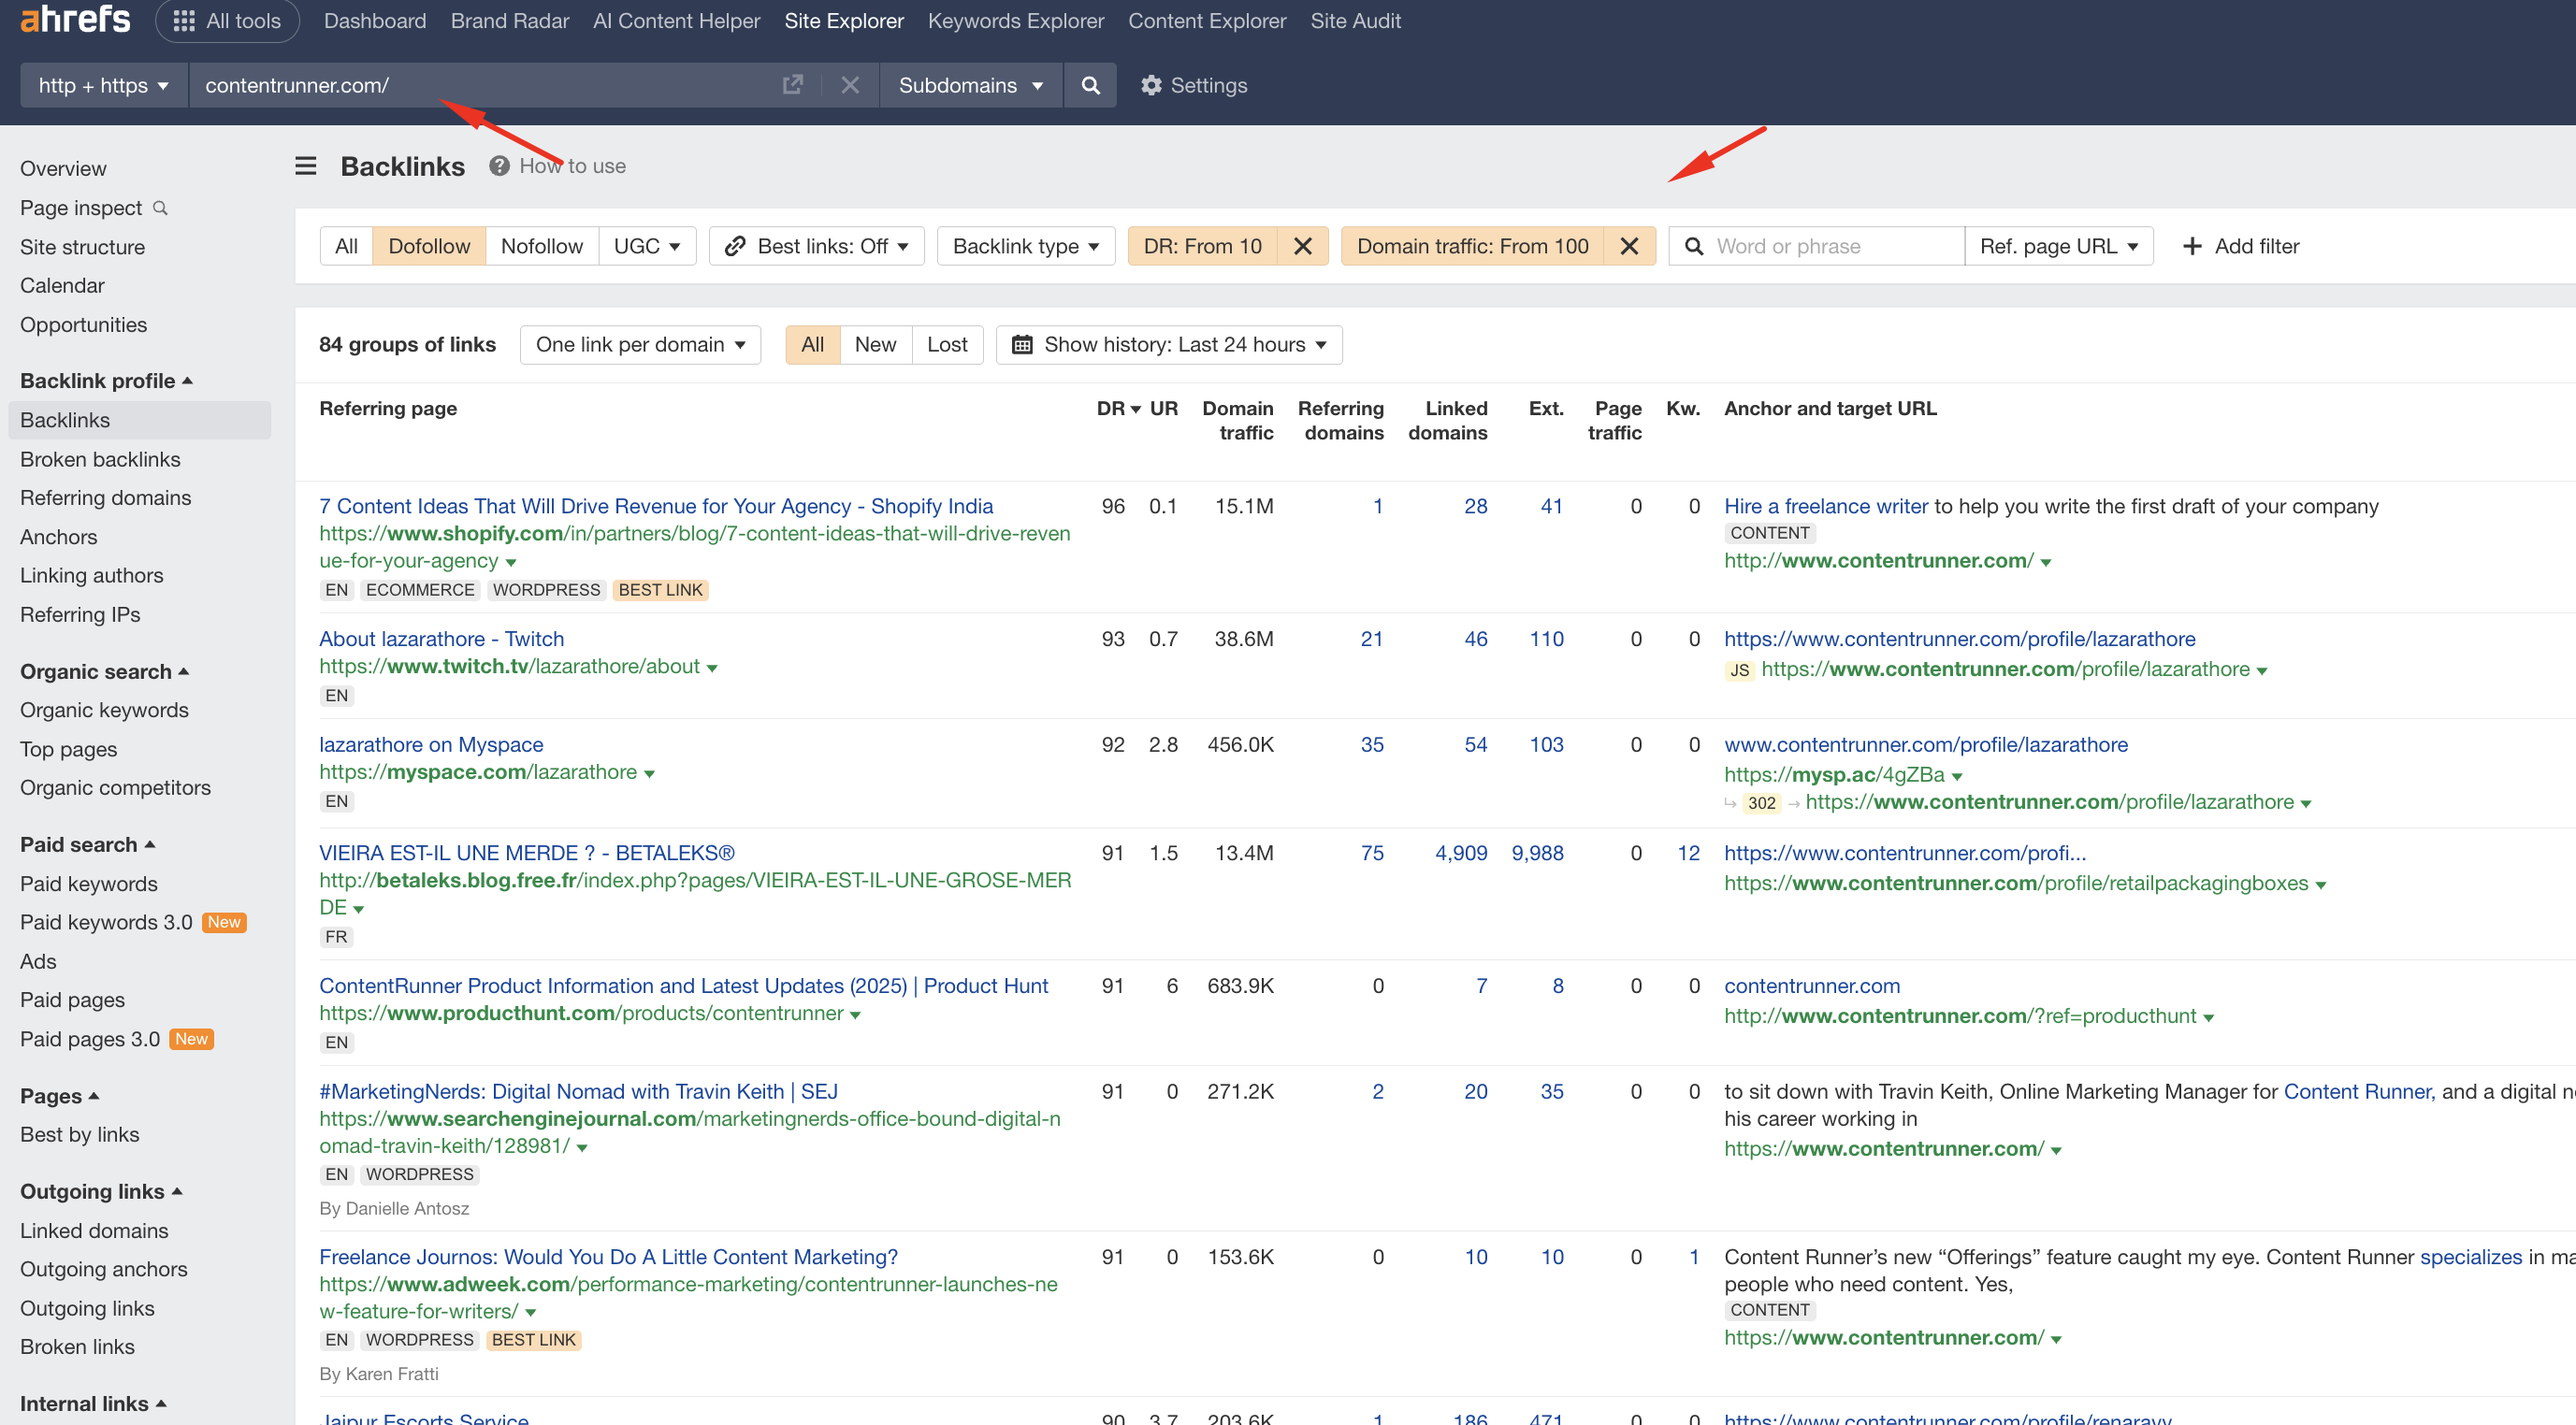Open Organic keywords in sidebar
This screenshot has width=2576, height=1425.
104,710
